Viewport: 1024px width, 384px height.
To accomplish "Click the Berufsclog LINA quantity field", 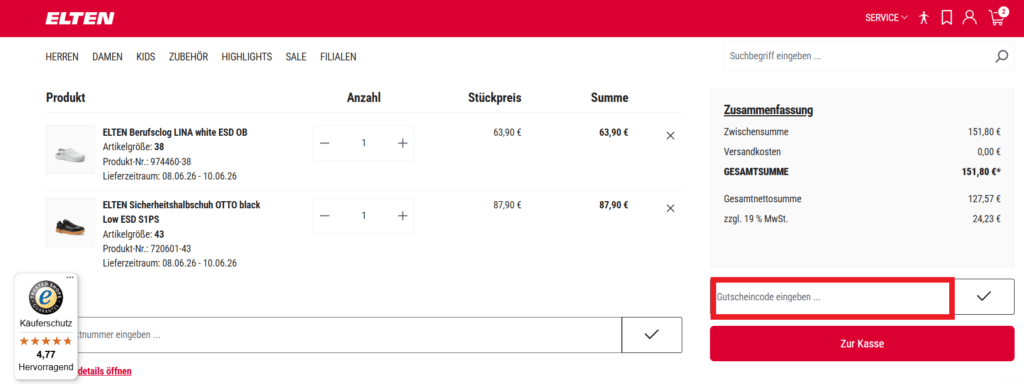I will tap(364, 143).
